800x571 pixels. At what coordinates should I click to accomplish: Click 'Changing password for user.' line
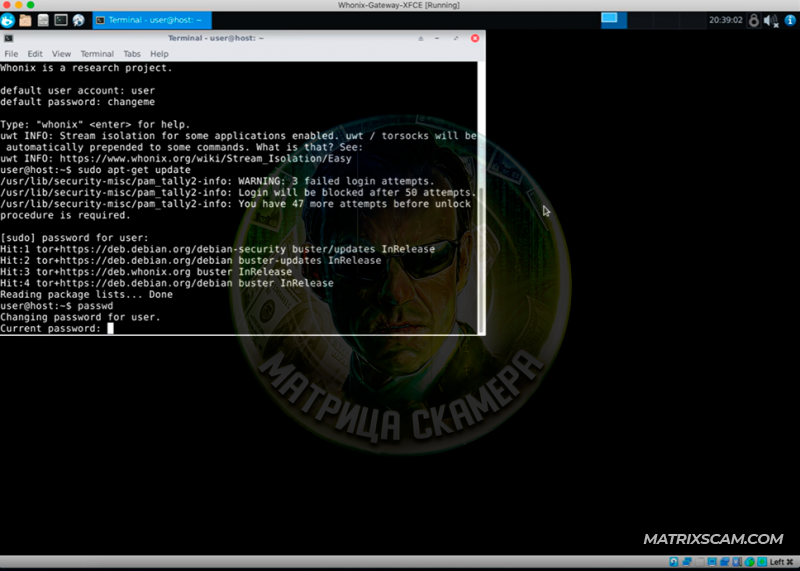(x=80, y=317)
